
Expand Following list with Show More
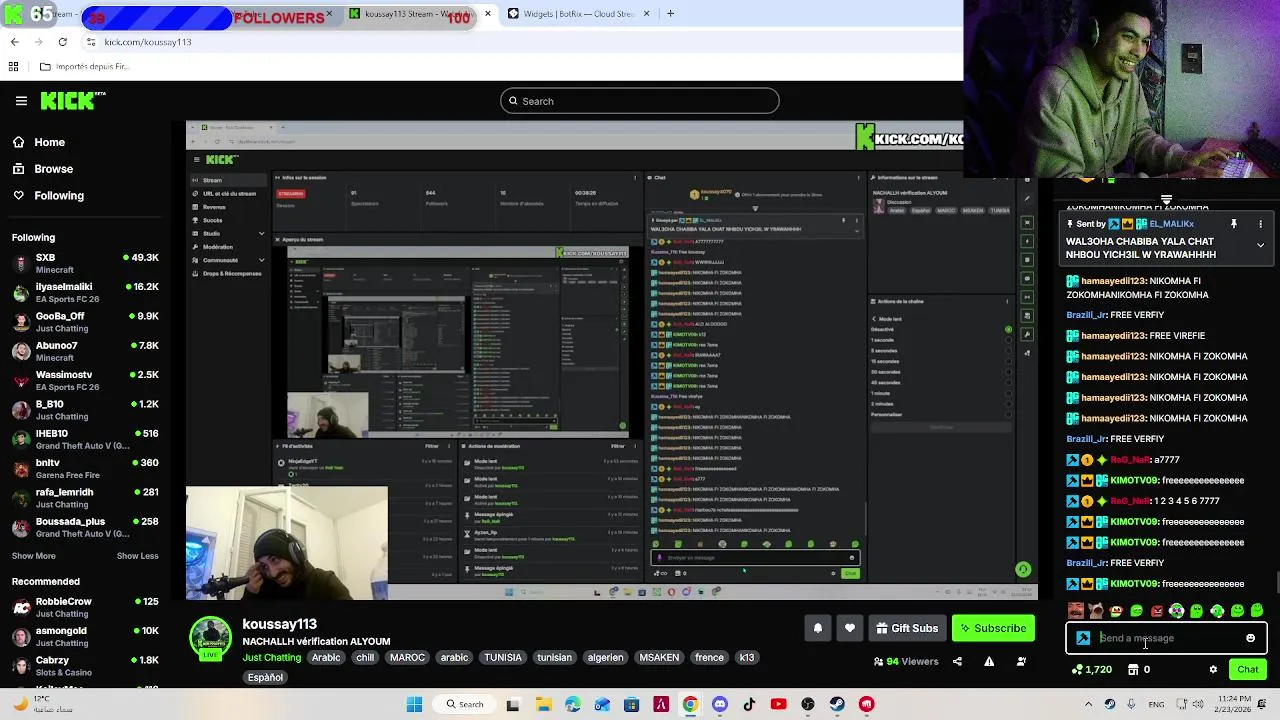34,556
